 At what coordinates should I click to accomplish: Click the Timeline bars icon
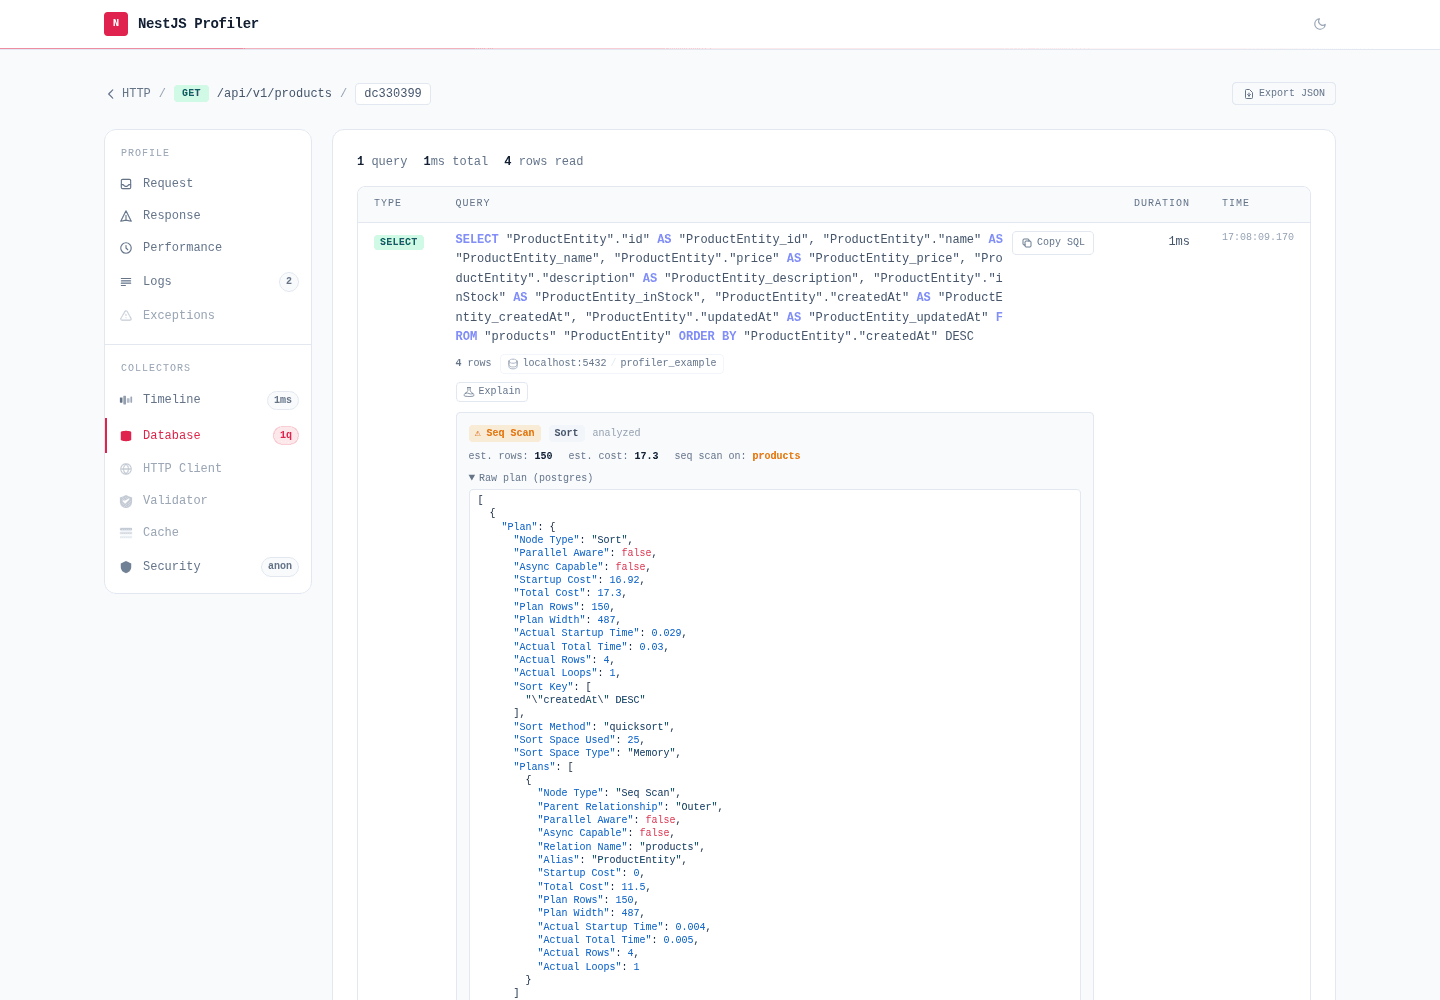[x=126, y=400]
